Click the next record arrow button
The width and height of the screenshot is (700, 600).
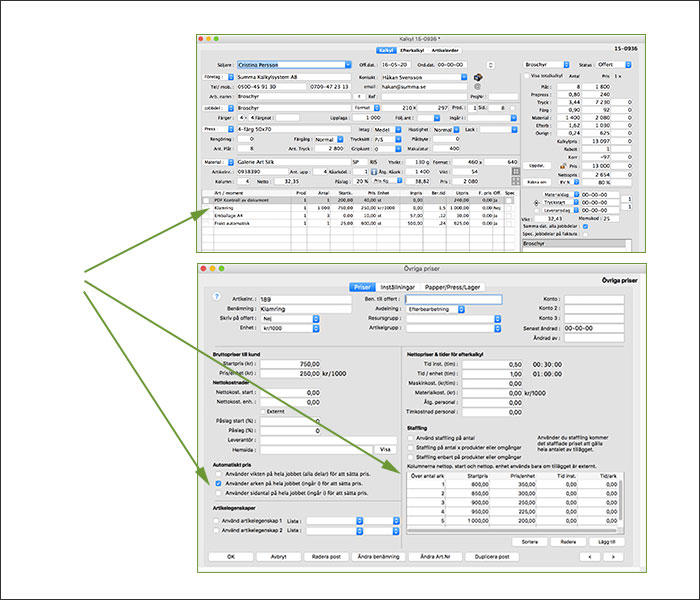click(613, 557)
